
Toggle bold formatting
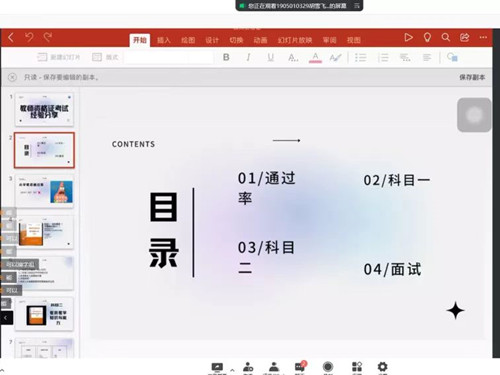[226, 57]
